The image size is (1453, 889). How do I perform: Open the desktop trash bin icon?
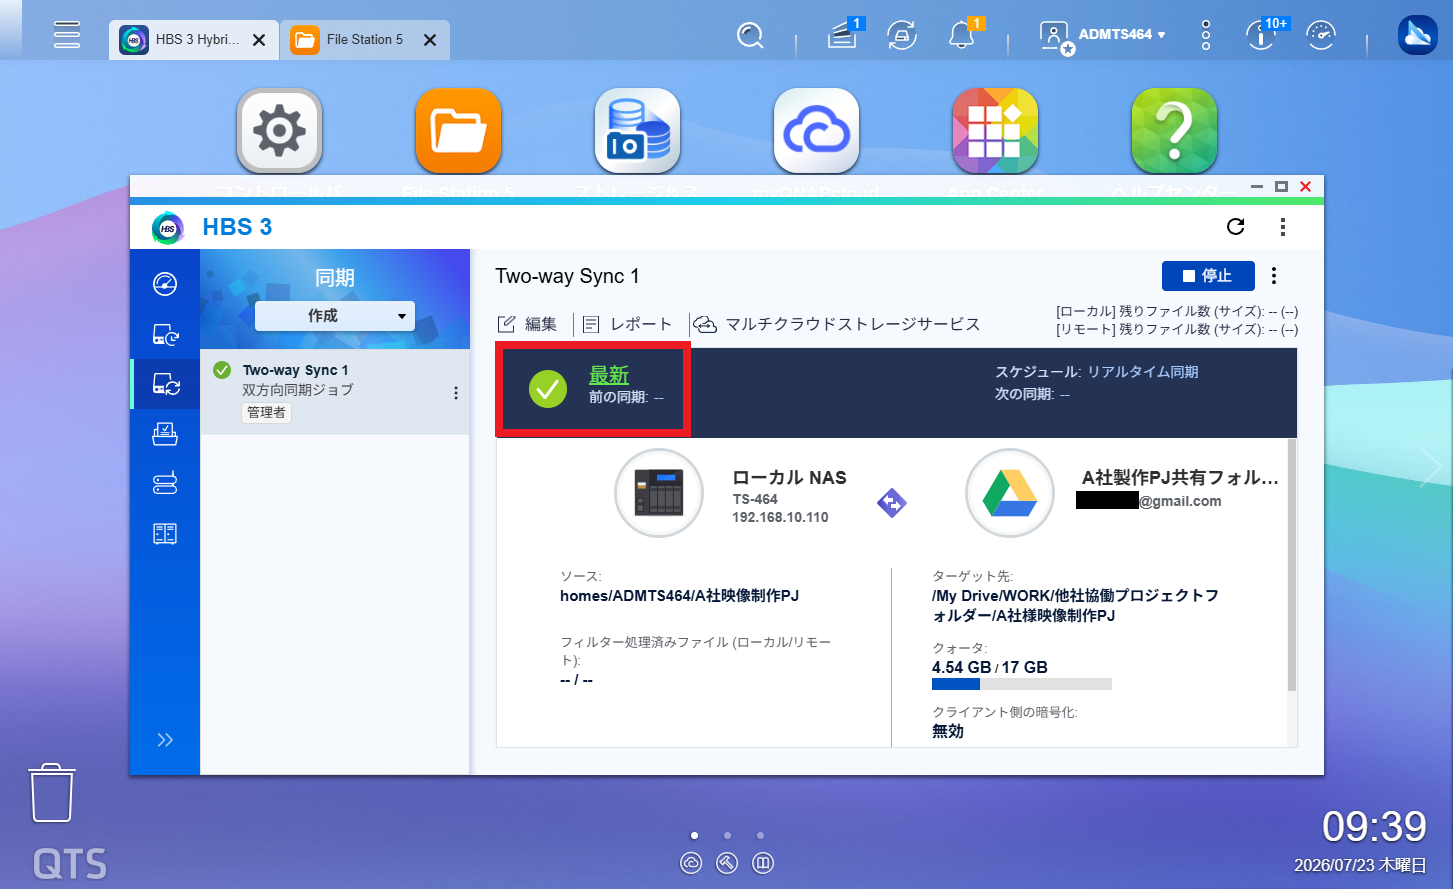[x=51, y=793]
